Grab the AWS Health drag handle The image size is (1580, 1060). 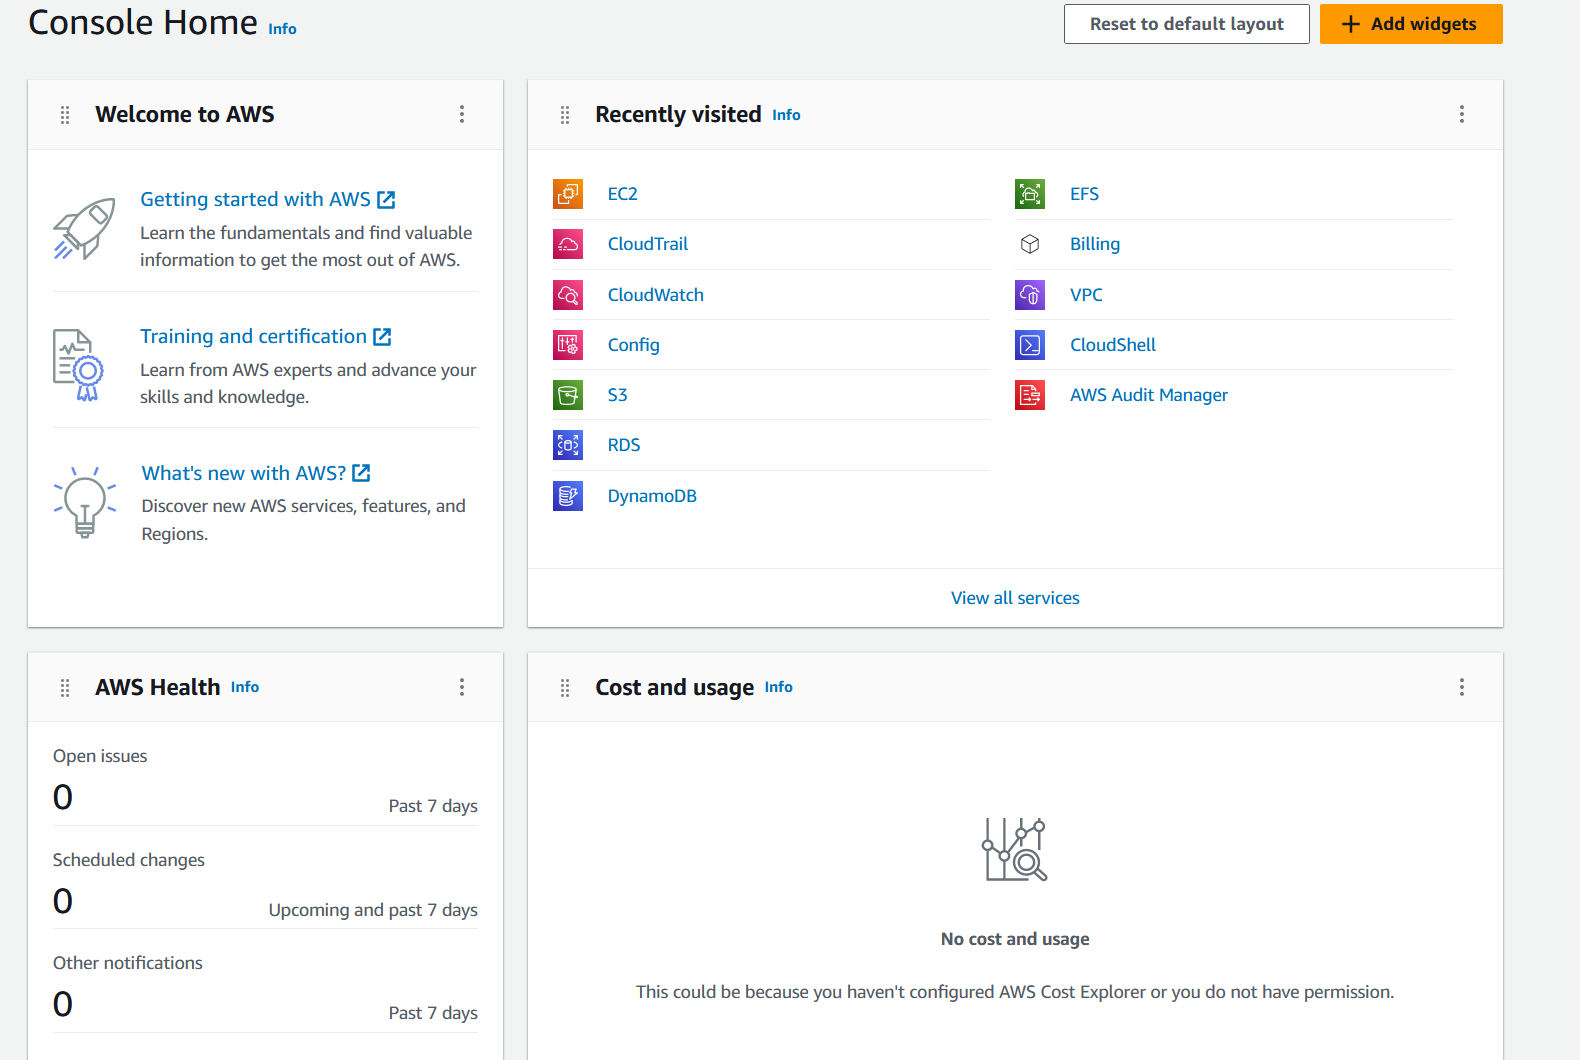(65, 688)
